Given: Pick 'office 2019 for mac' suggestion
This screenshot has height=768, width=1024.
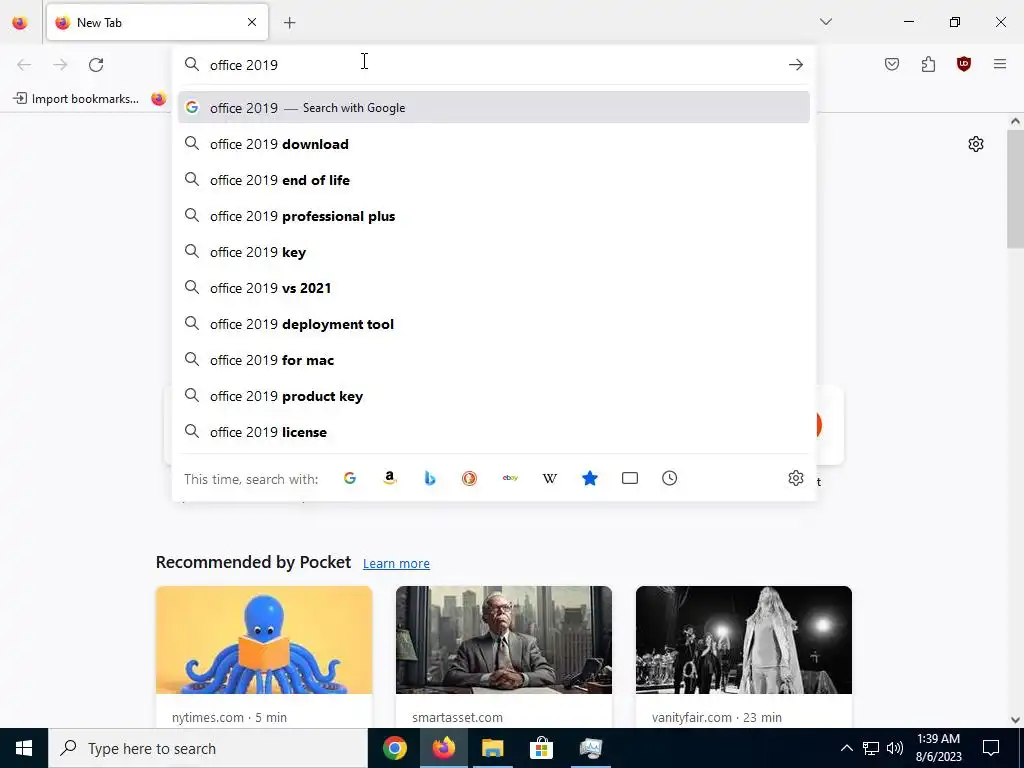Looking at the screenshot, I should pyautogui.click(x=494, y=360).
